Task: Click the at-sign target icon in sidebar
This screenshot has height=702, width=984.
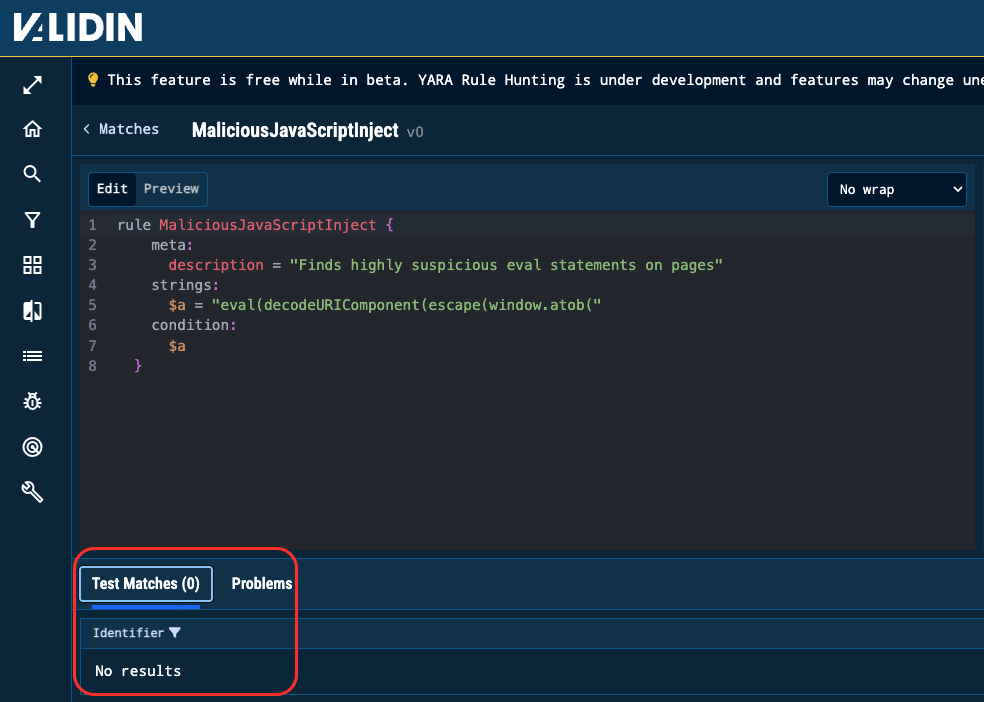Action: [32, 447]
